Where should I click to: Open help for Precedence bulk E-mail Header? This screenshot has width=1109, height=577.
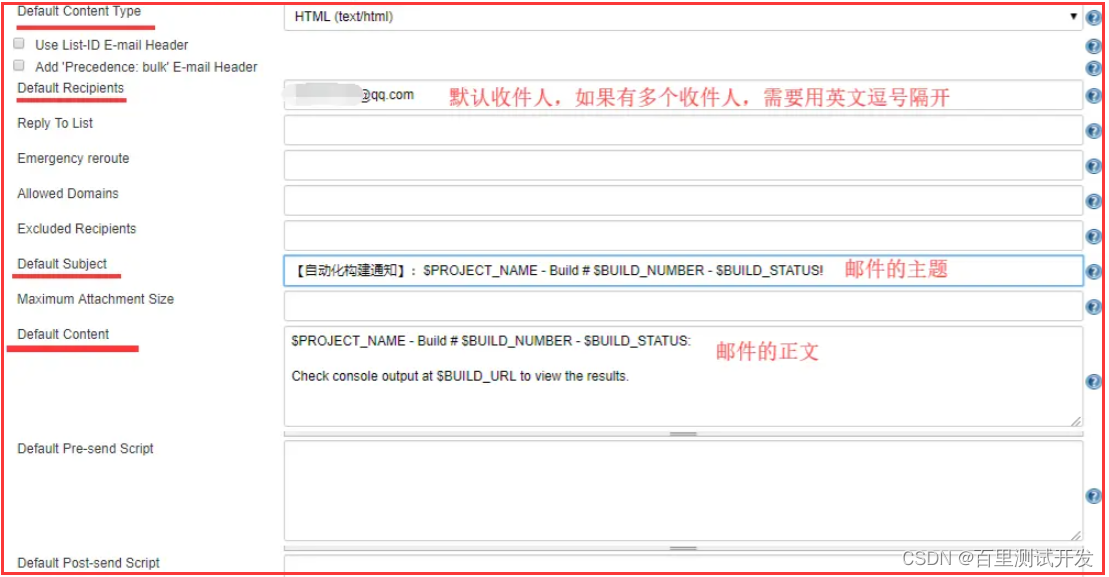(1093, 69)
